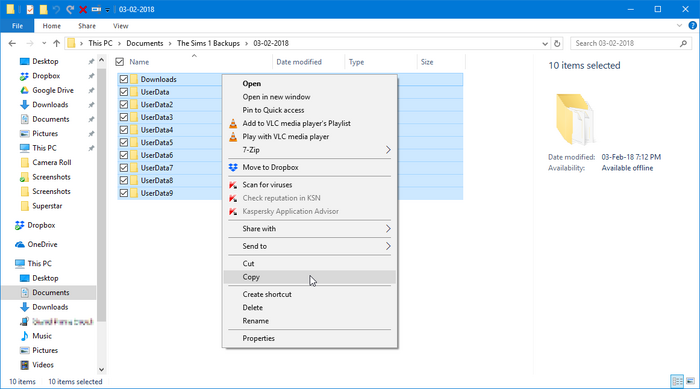This screenshot has height=389, width=700.
Task: Click The Sims 1 Backups breadcrumb
Action: pyautogui.click(x=208, y=43)
